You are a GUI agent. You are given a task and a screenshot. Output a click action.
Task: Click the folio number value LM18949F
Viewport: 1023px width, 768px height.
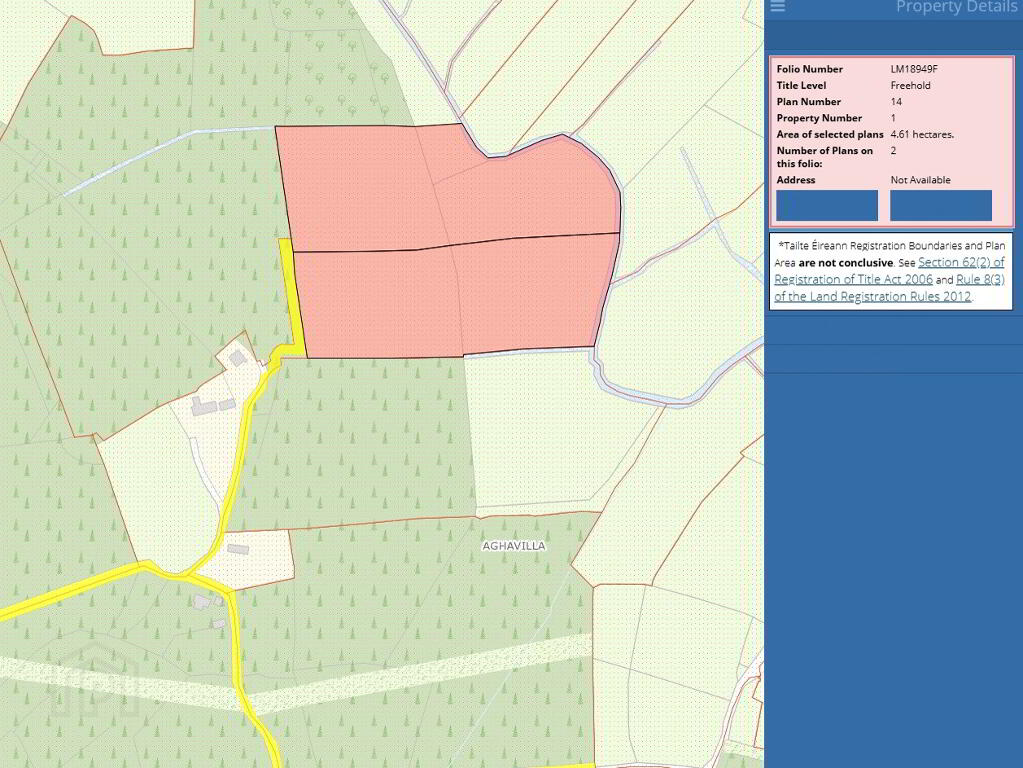click(x=913, y=69)
